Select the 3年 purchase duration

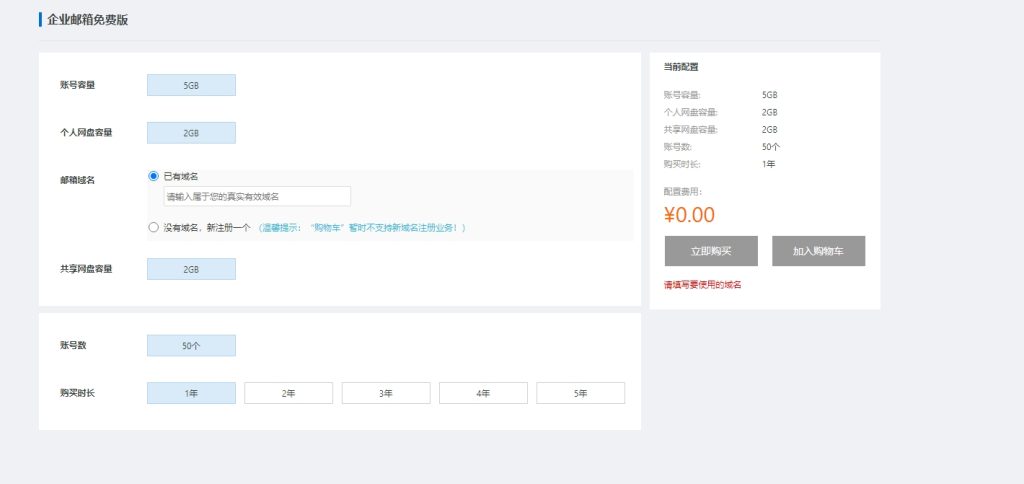[386, 393]
